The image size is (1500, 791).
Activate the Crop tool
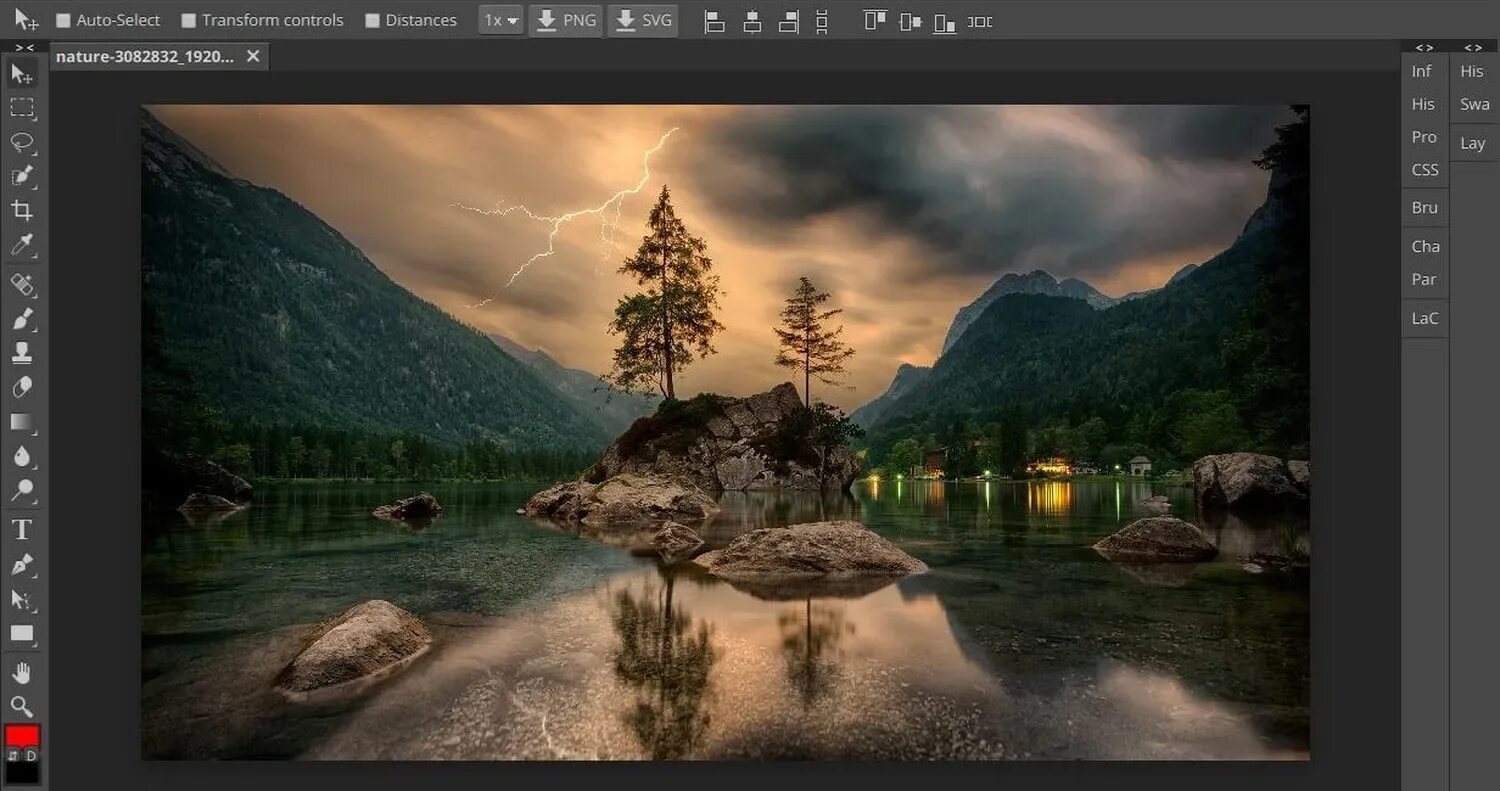pos(22,210)
